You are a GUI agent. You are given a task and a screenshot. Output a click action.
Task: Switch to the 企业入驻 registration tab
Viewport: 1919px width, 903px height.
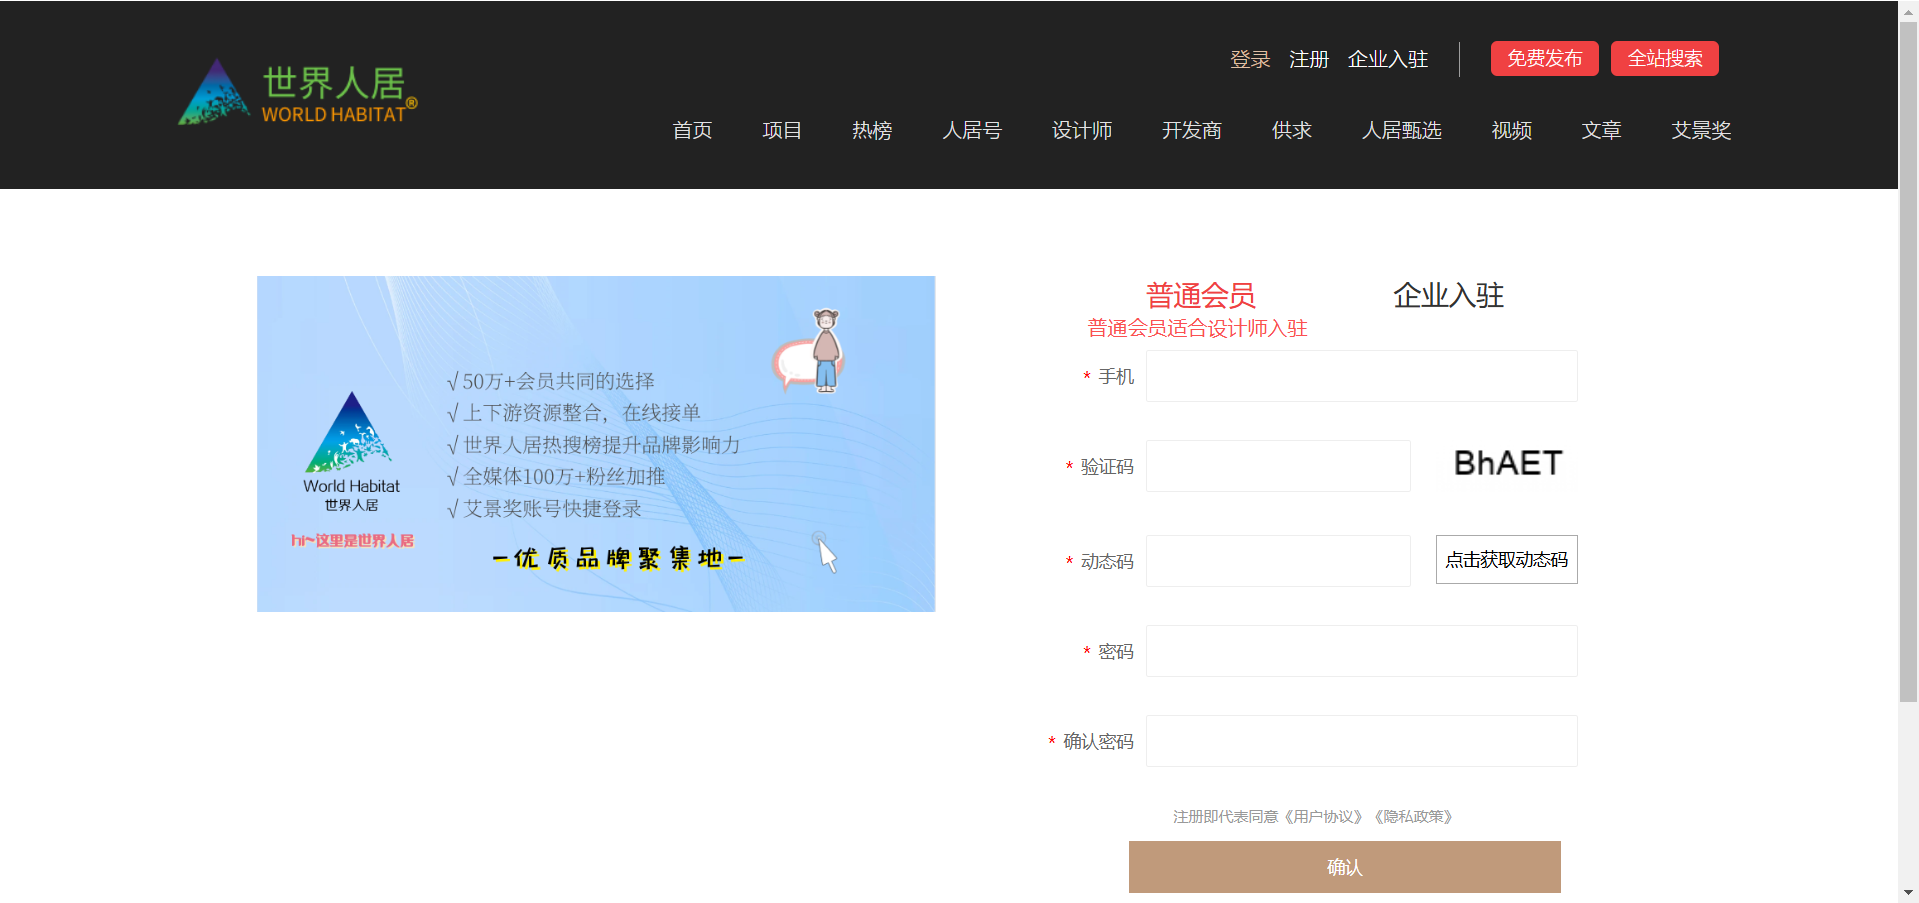click(x=1448, y=296)
